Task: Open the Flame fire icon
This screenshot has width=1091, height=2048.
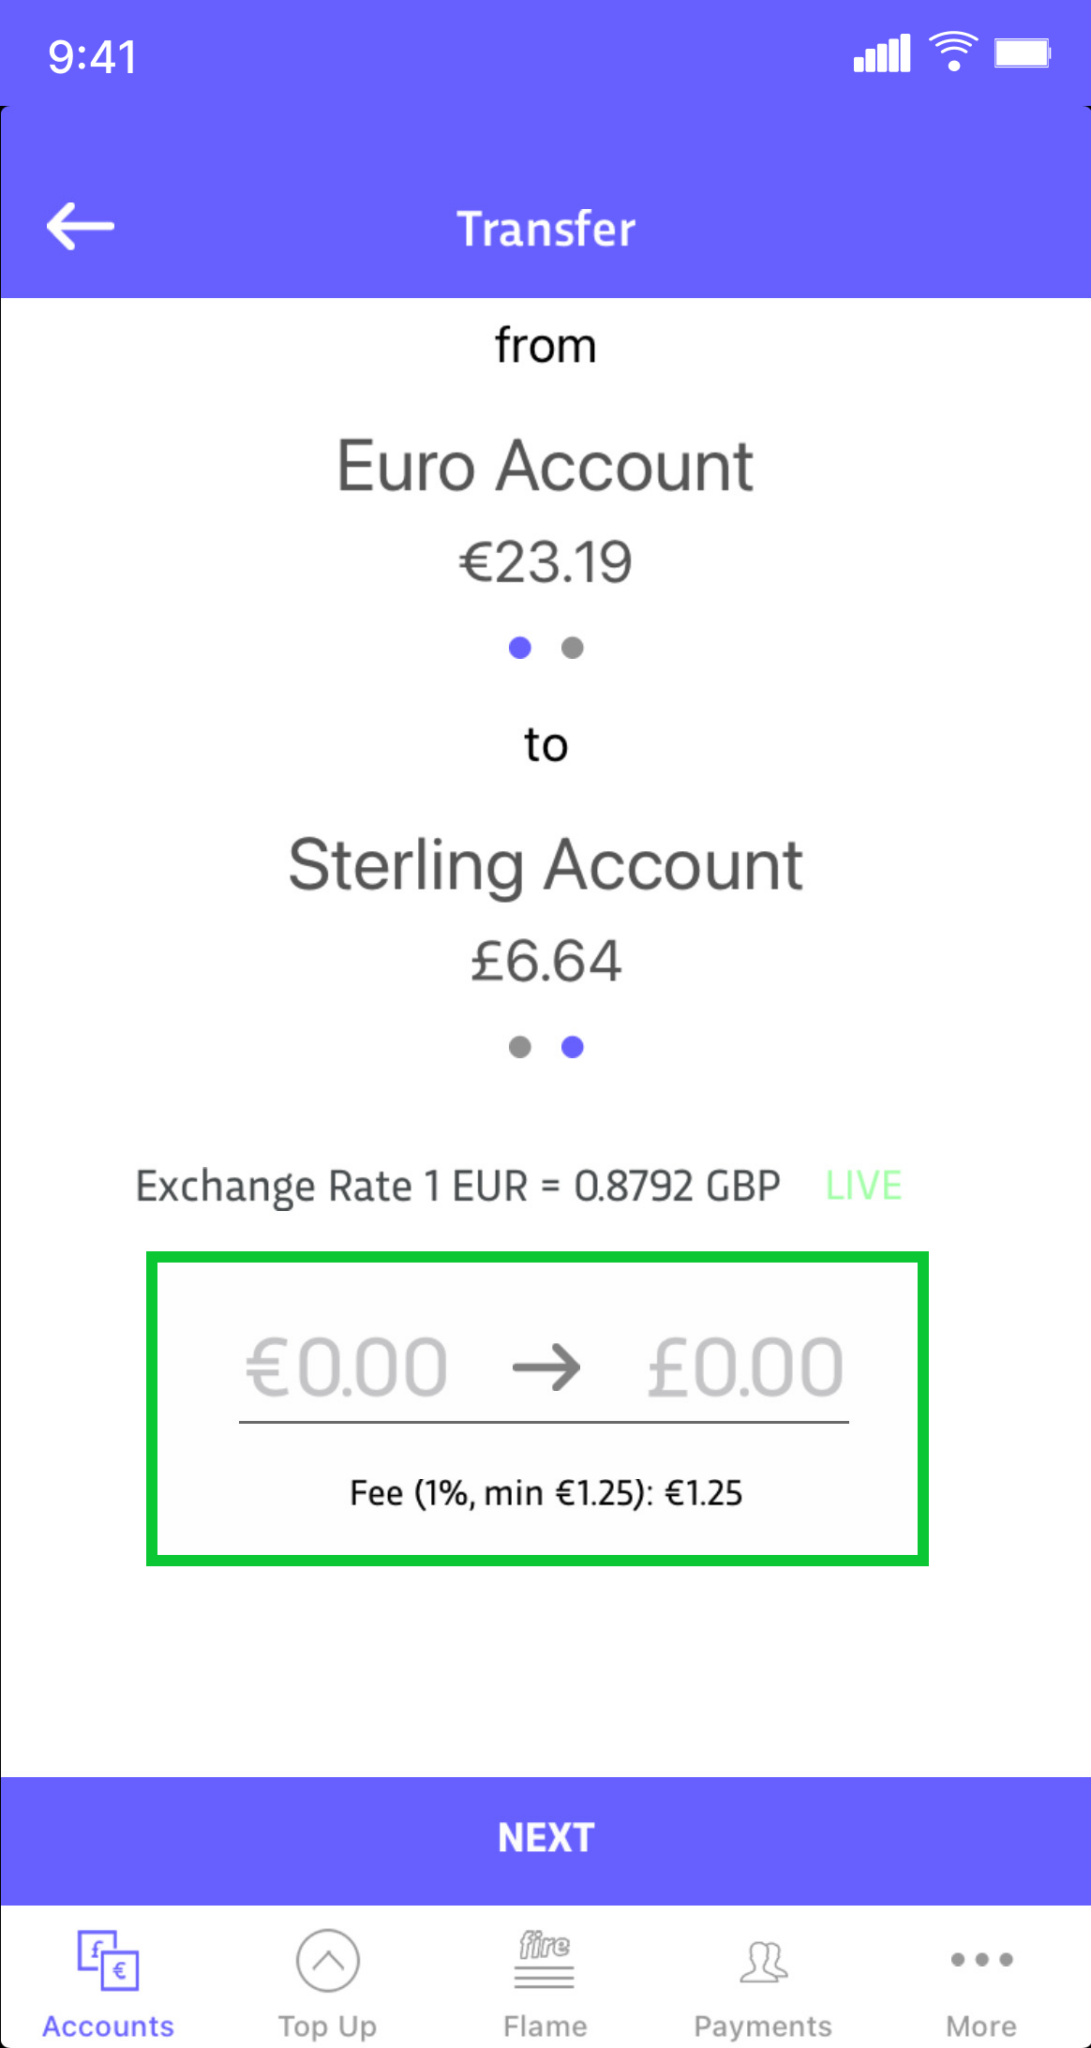Action: [545, 1960]
